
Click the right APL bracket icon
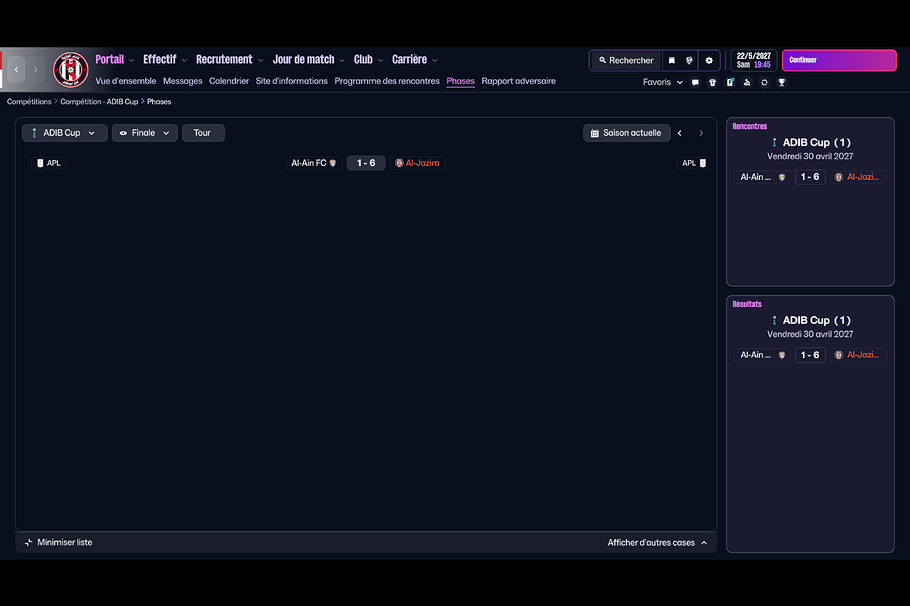[703, 163]
